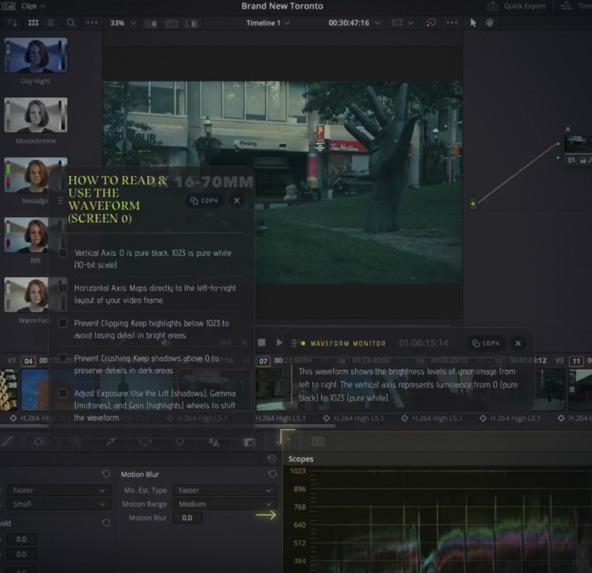Click node 01 in the node graph

(578, 148)
